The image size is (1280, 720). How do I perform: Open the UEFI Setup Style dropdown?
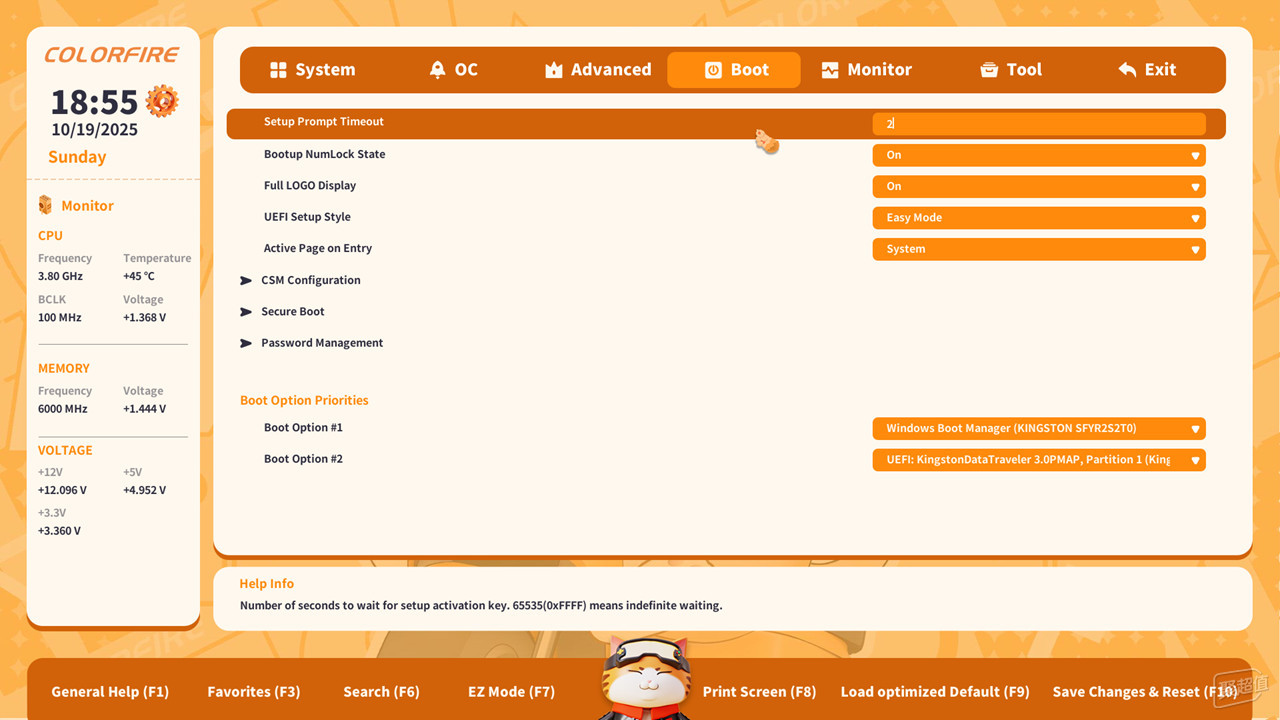[1038, 218]
